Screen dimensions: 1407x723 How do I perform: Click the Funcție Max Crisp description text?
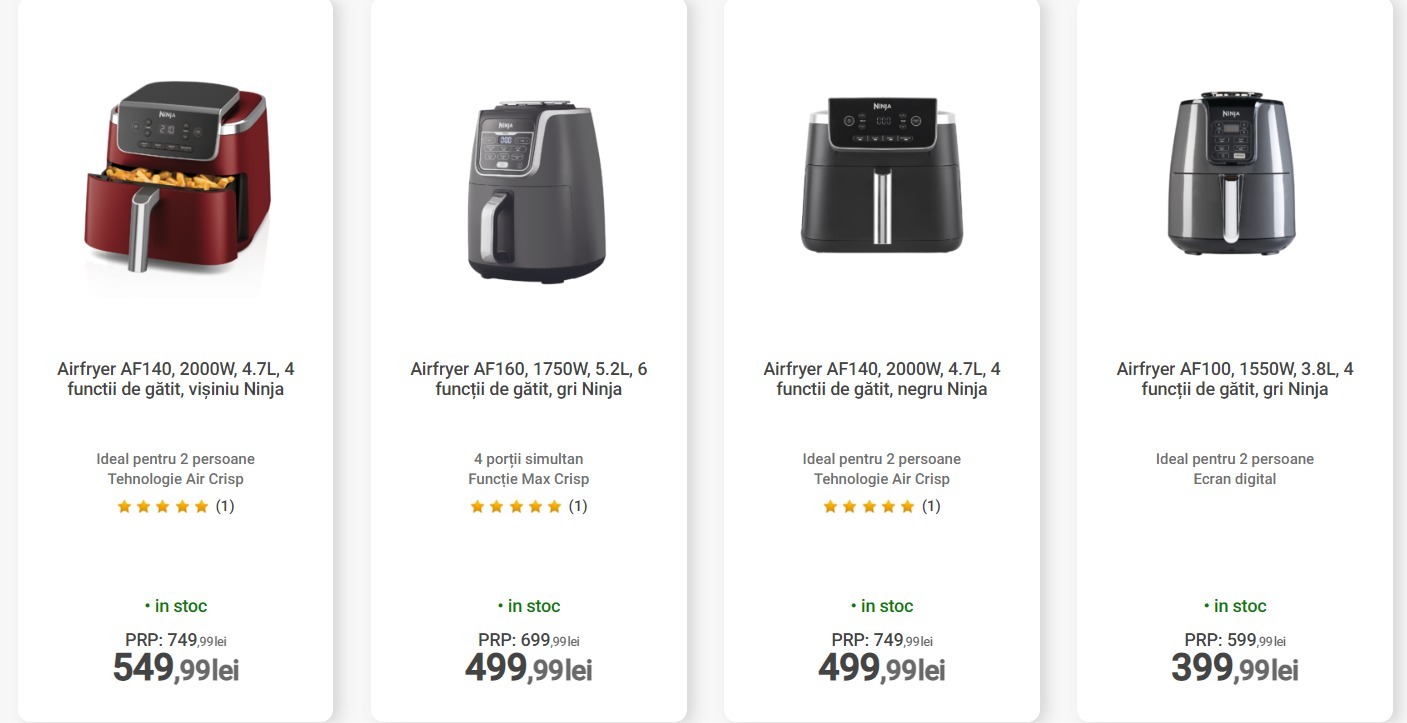529,479
